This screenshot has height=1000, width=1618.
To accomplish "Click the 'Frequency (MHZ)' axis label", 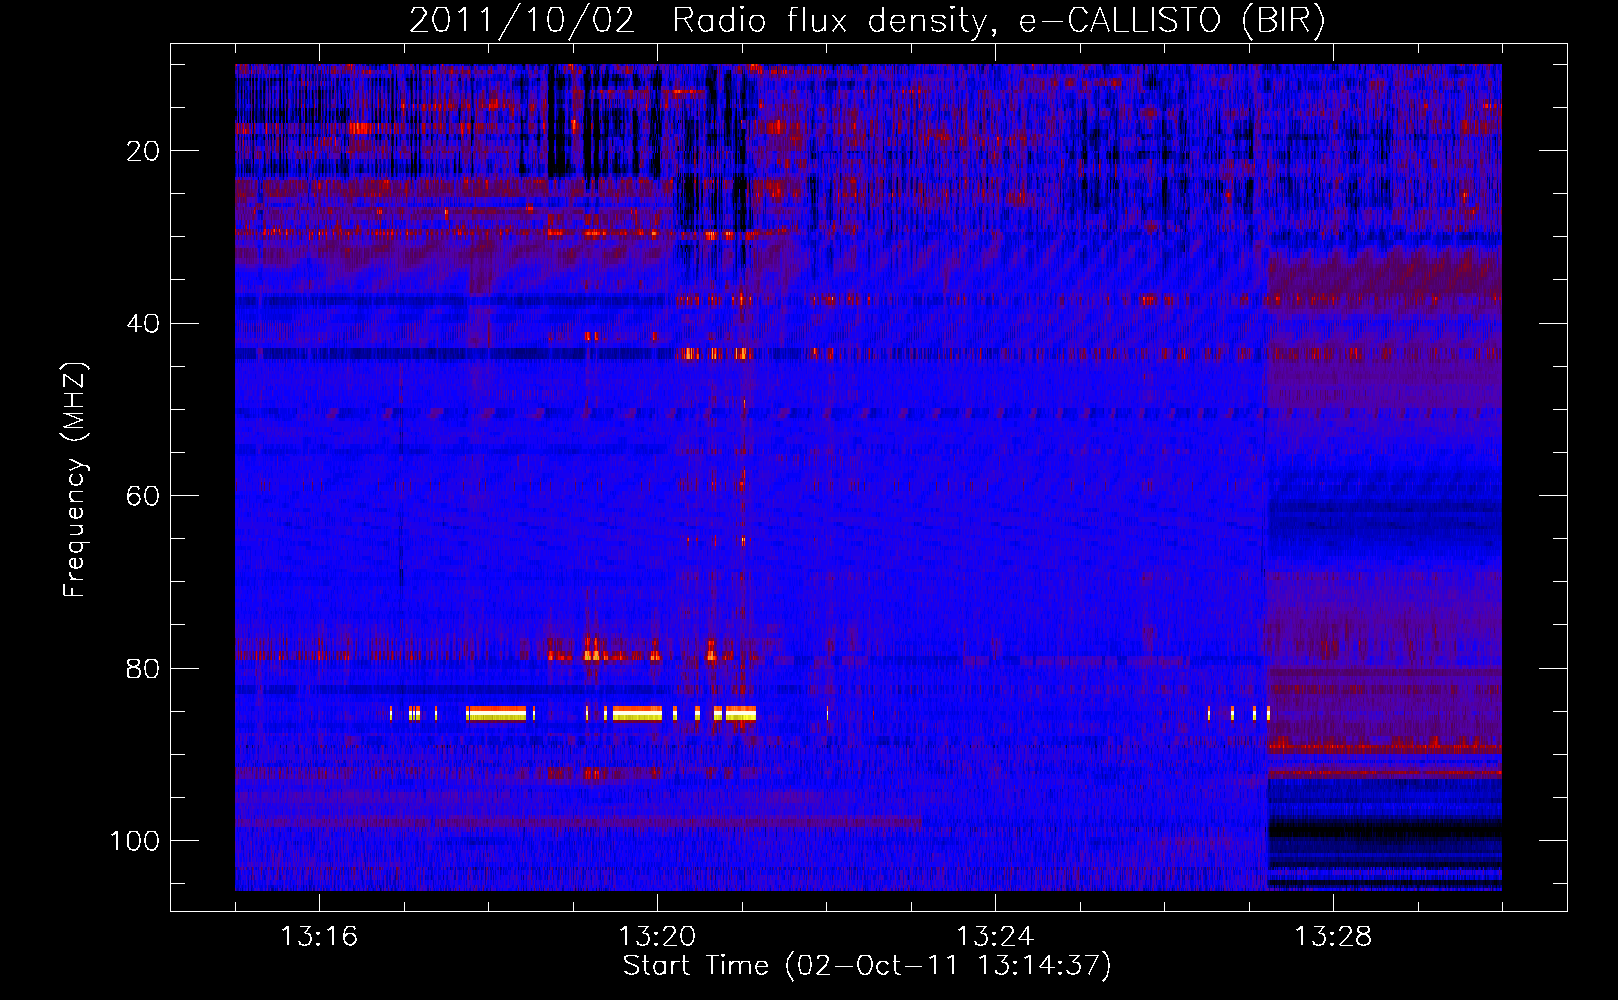I will pos(76,480).
